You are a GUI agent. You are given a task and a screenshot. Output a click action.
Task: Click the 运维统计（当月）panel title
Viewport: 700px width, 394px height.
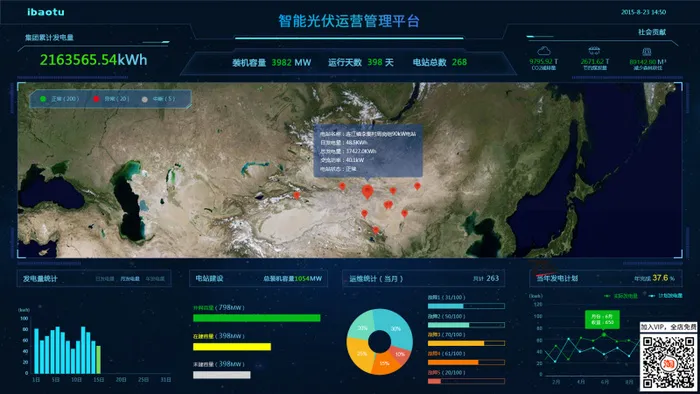tap(376, 279)
